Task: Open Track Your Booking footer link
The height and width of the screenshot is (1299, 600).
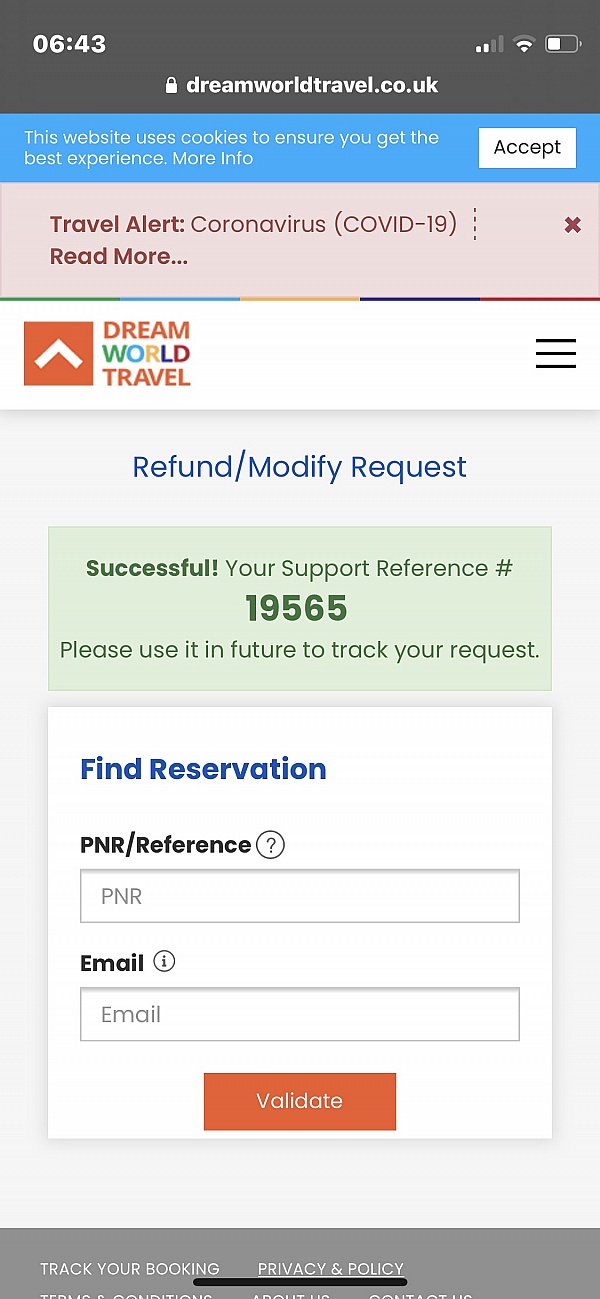Action: (x=130, y=1269)
